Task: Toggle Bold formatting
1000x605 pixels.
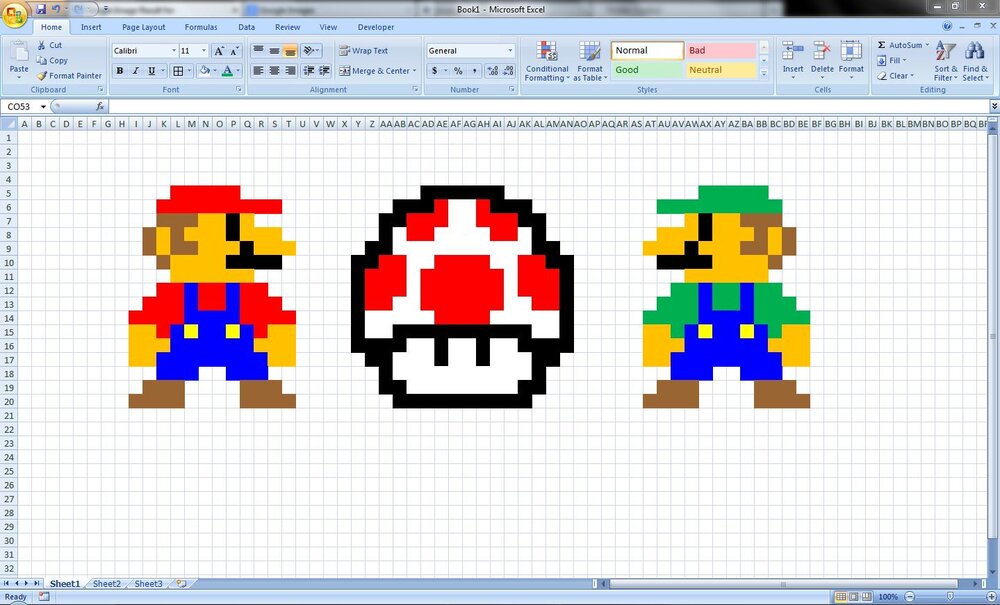Action: pyautogui.click(x=119, y=71)
